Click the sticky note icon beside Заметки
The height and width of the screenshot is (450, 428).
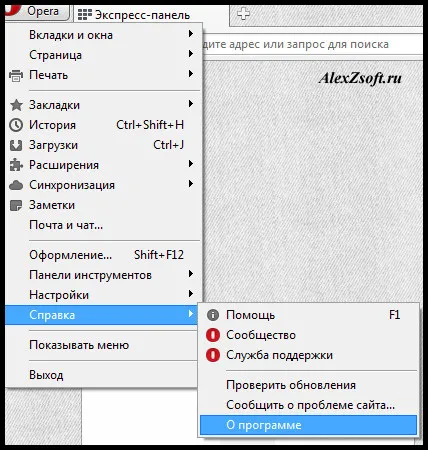tap(16, 205)
